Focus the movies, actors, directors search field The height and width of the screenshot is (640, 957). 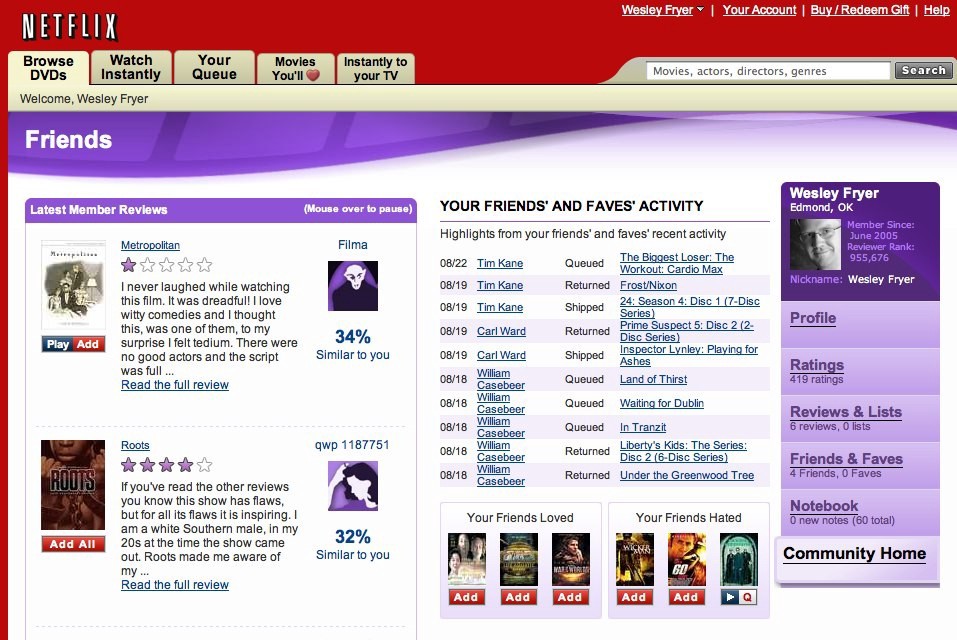(768, 71)
